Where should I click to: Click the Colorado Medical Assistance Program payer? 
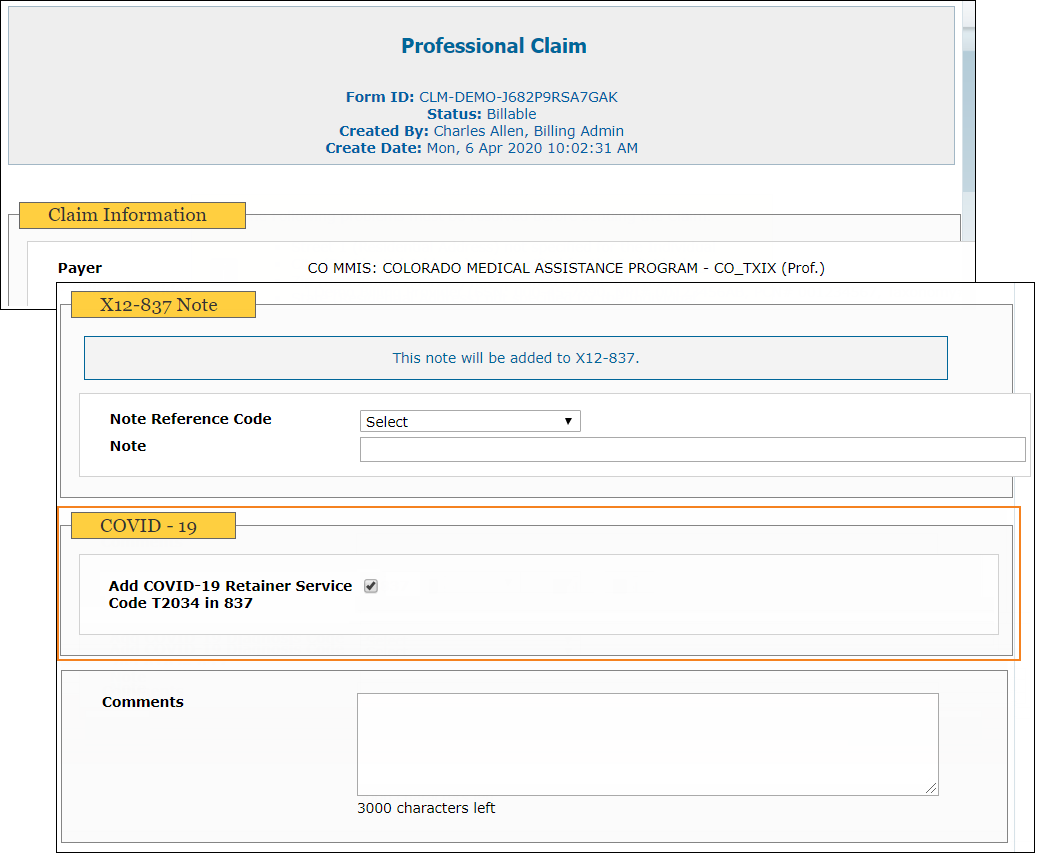pos(566,268)
